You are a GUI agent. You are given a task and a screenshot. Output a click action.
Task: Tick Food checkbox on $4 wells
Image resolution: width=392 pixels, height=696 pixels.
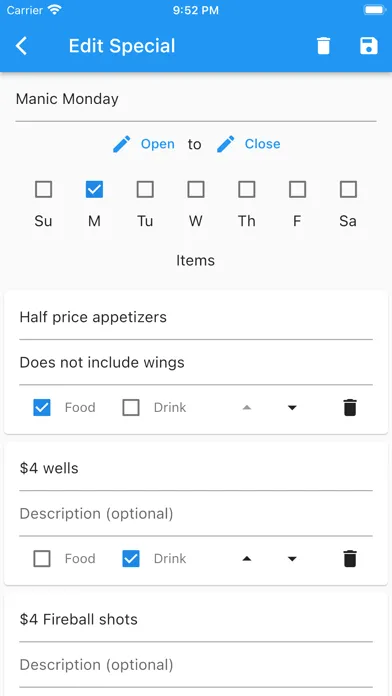(42, 558)
